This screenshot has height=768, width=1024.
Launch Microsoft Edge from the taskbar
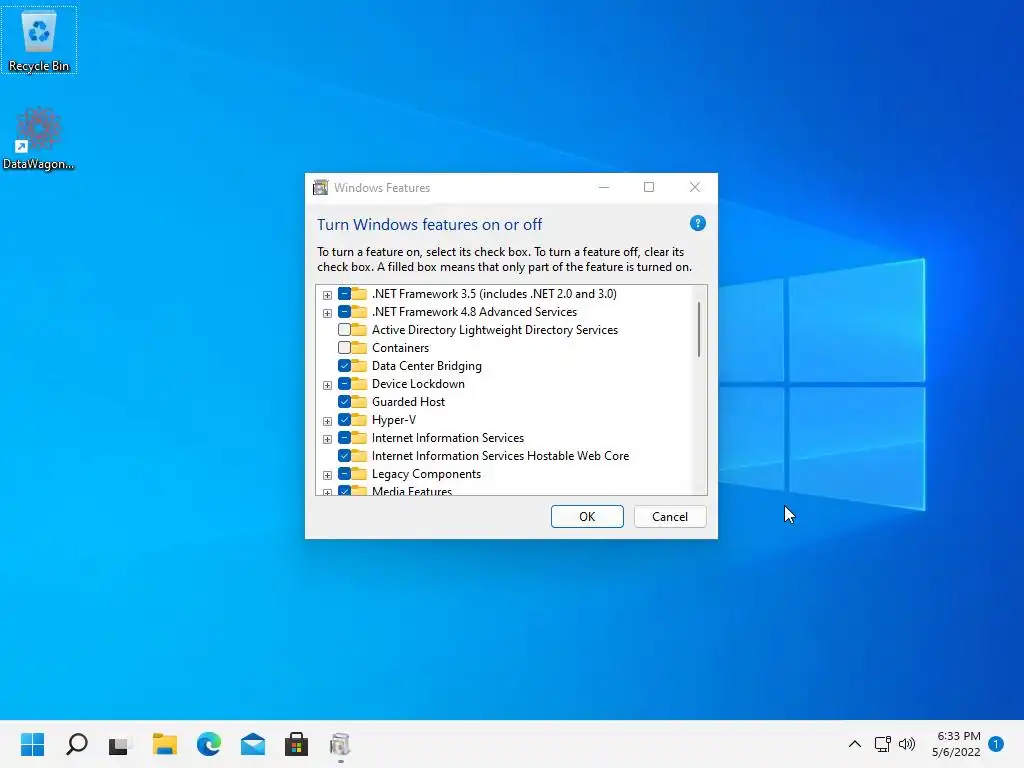208,744
